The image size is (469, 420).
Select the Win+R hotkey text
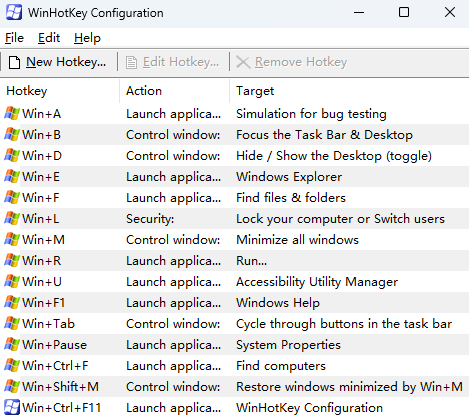42,261
